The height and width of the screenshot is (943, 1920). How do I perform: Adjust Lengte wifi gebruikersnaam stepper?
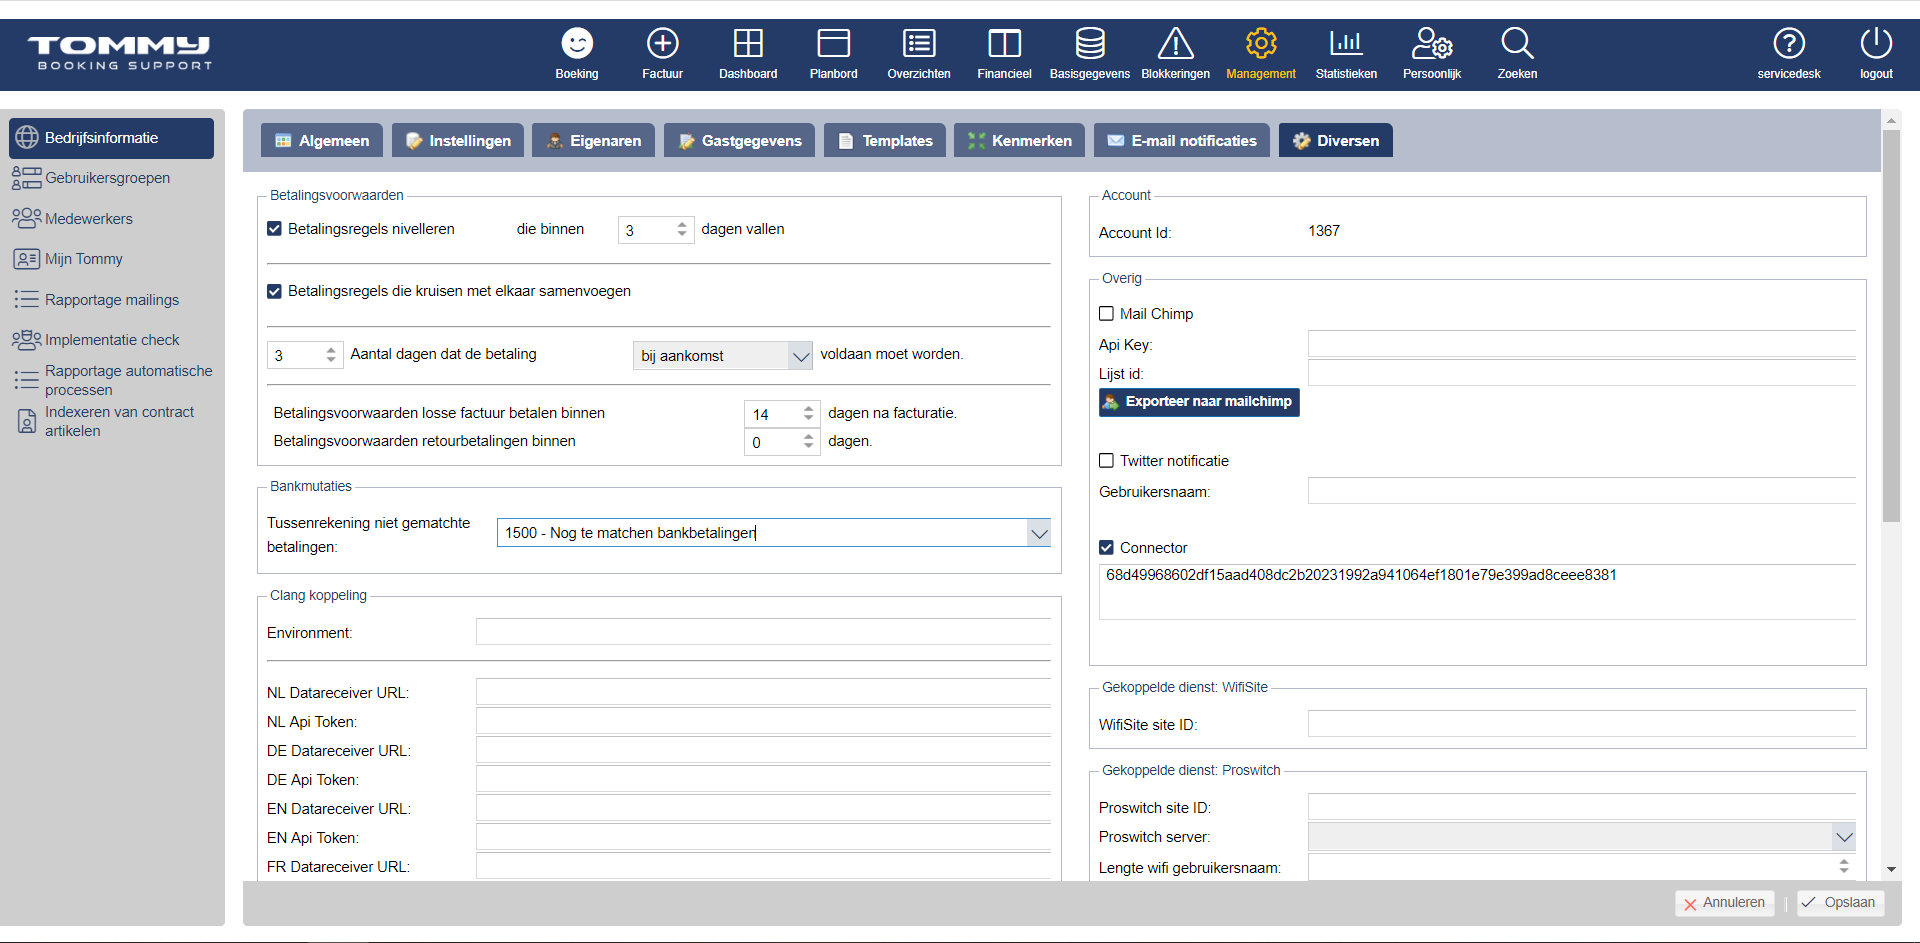pyautogui.click(x=1844, y=866)
